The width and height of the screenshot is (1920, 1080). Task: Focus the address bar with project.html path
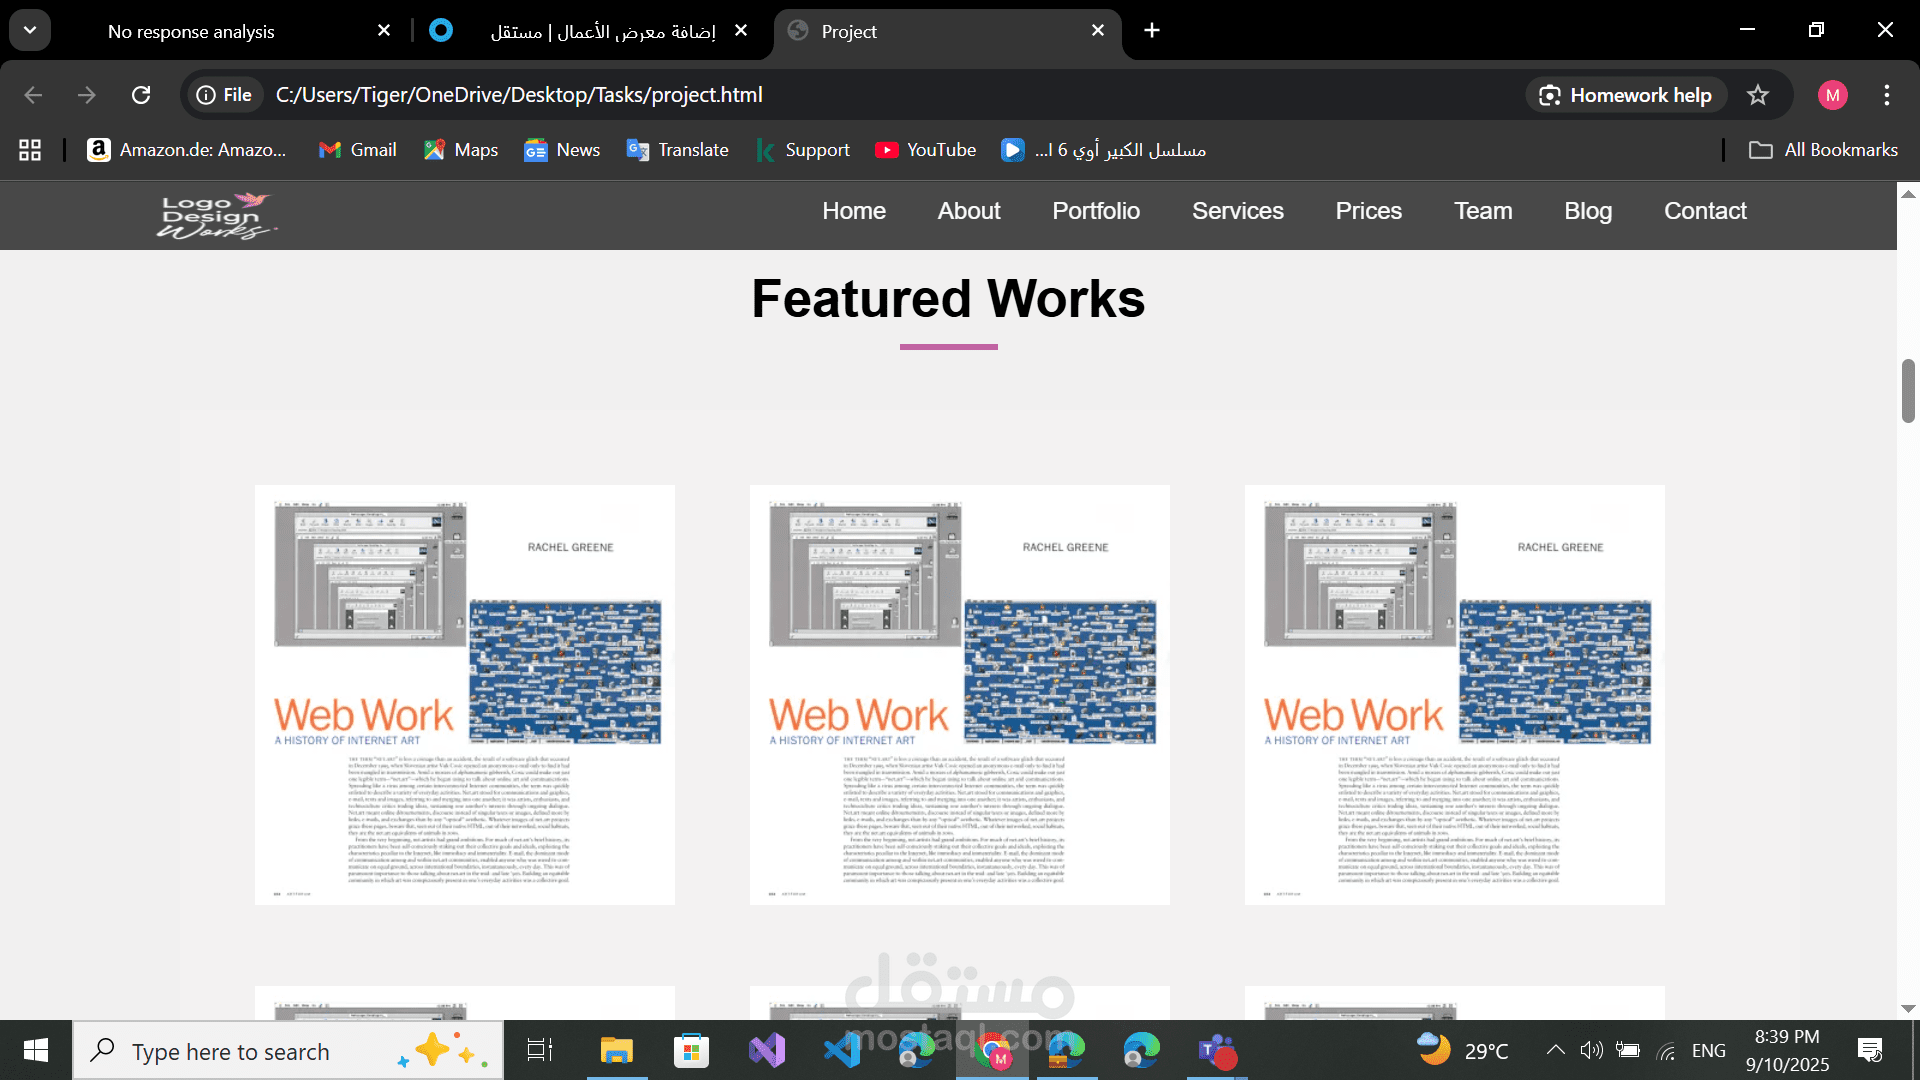tap(519, 95)
